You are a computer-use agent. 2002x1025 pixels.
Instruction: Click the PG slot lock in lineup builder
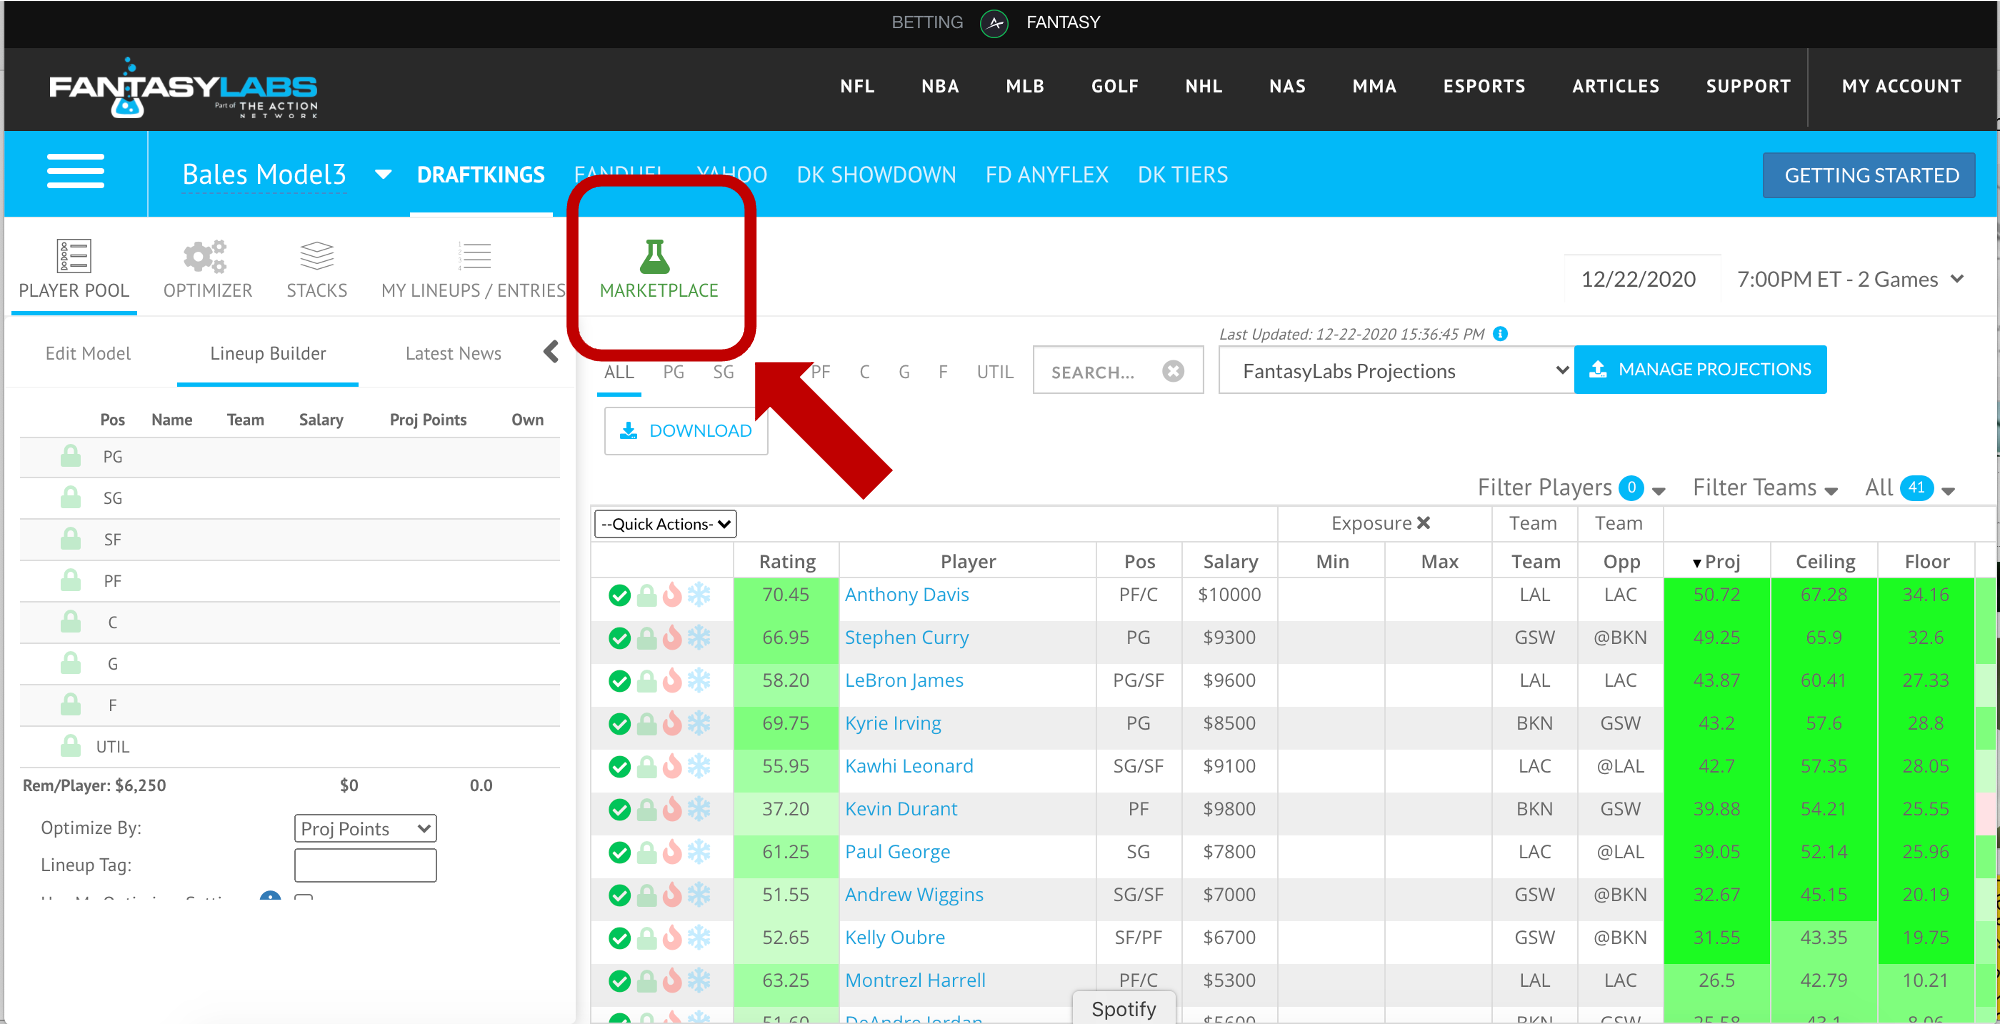pos(70,456)
